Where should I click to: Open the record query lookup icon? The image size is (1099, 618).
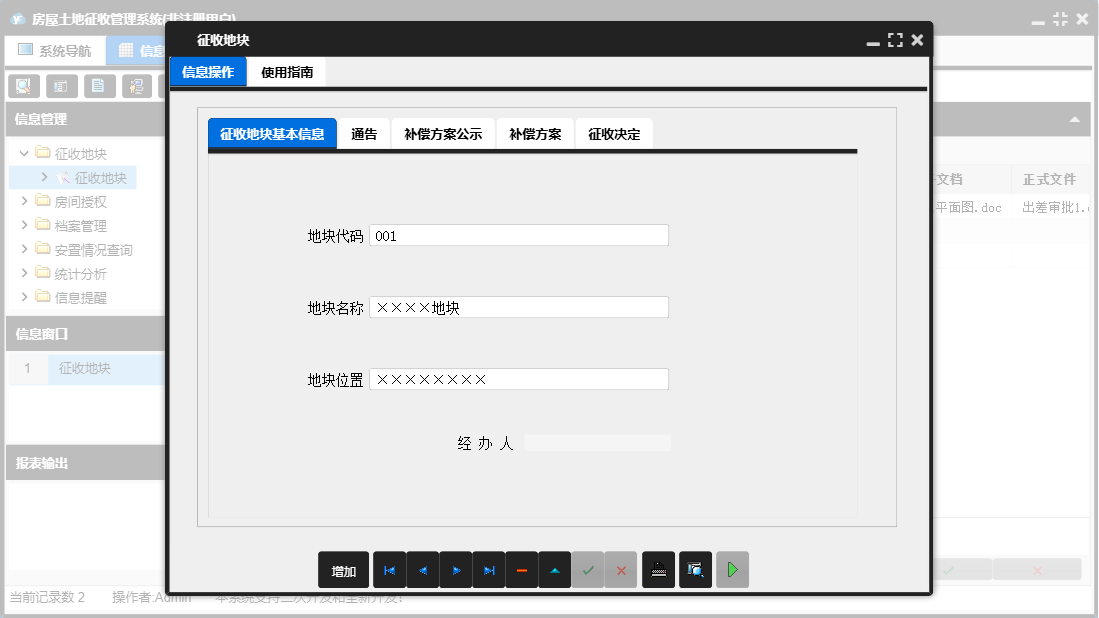(695, 569)
